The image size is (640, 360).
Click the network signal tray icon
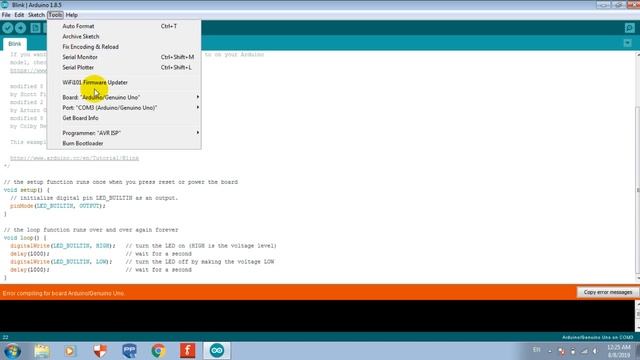point(584,351)
